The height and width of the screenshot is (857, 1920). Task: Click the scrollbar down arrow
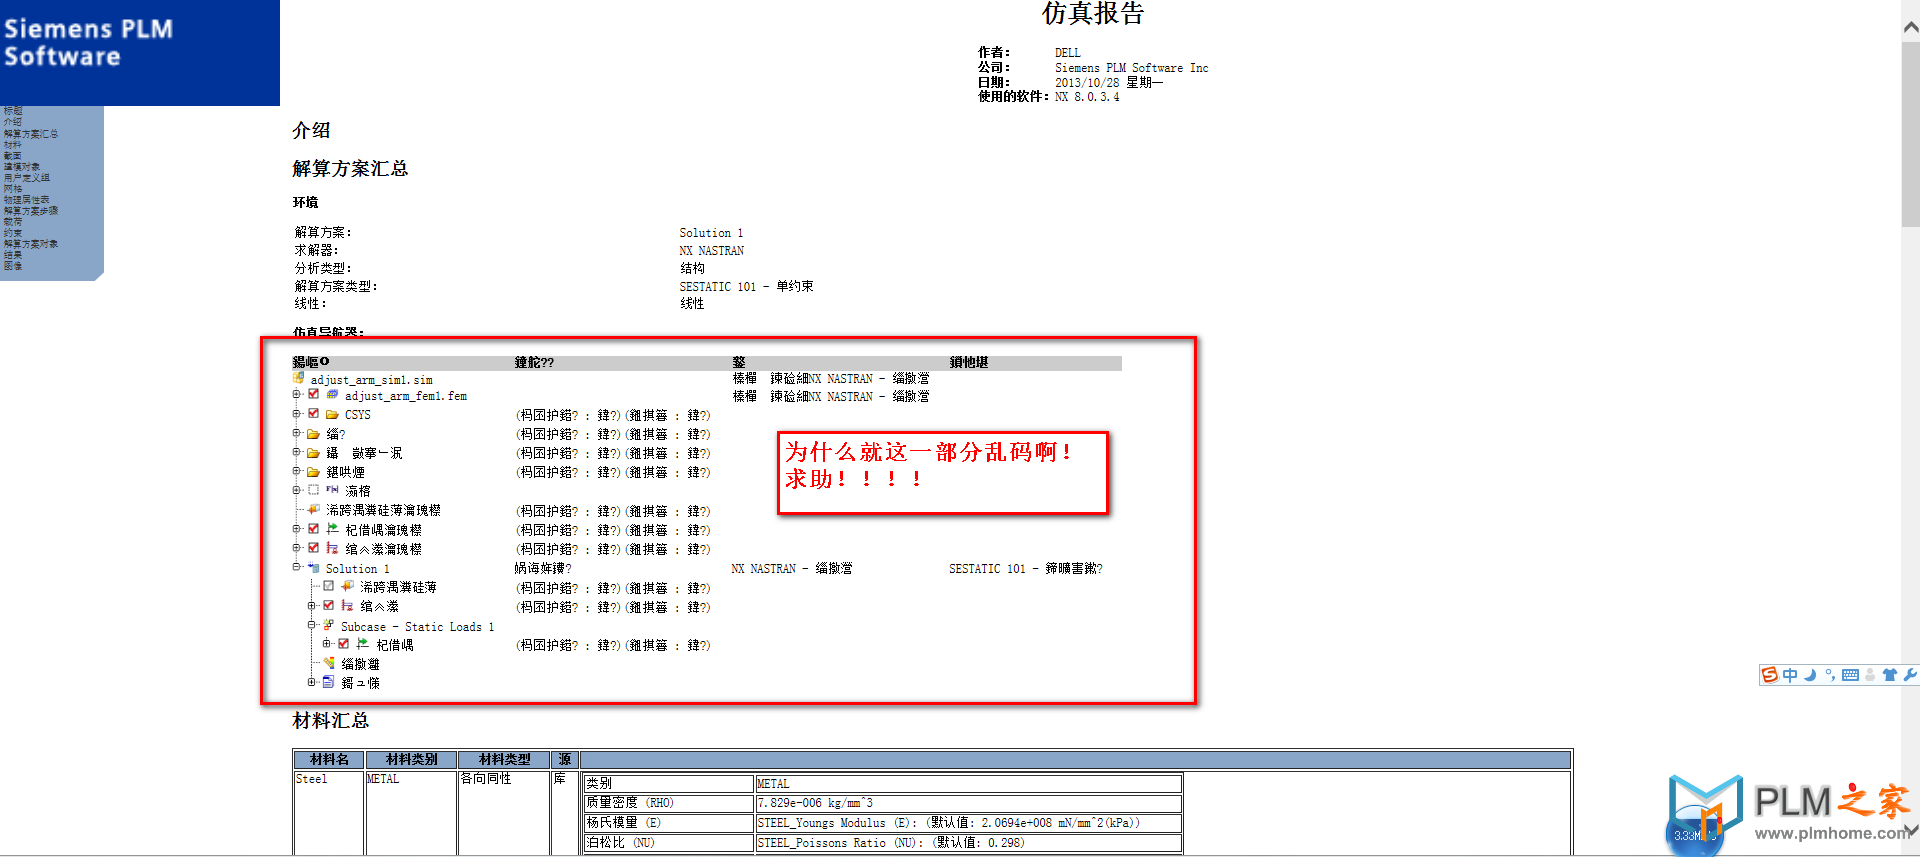[x=1910, y=829]
